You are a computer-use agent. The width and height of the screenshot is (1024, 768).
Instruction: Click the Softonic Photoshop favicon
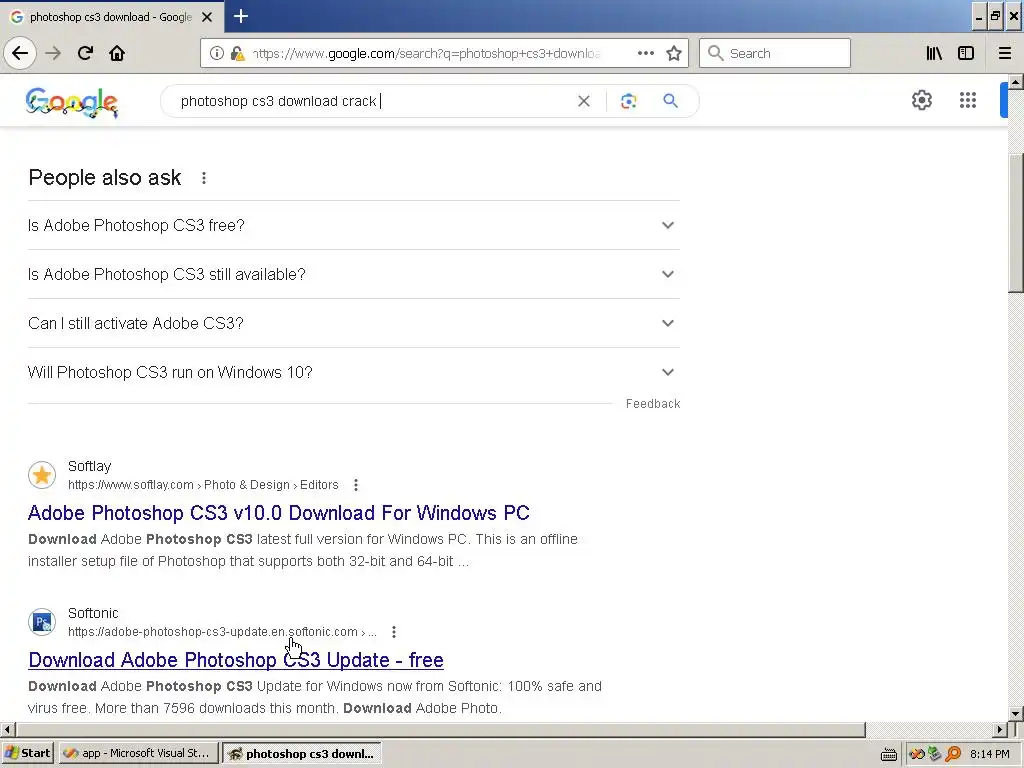pos(42,622)
